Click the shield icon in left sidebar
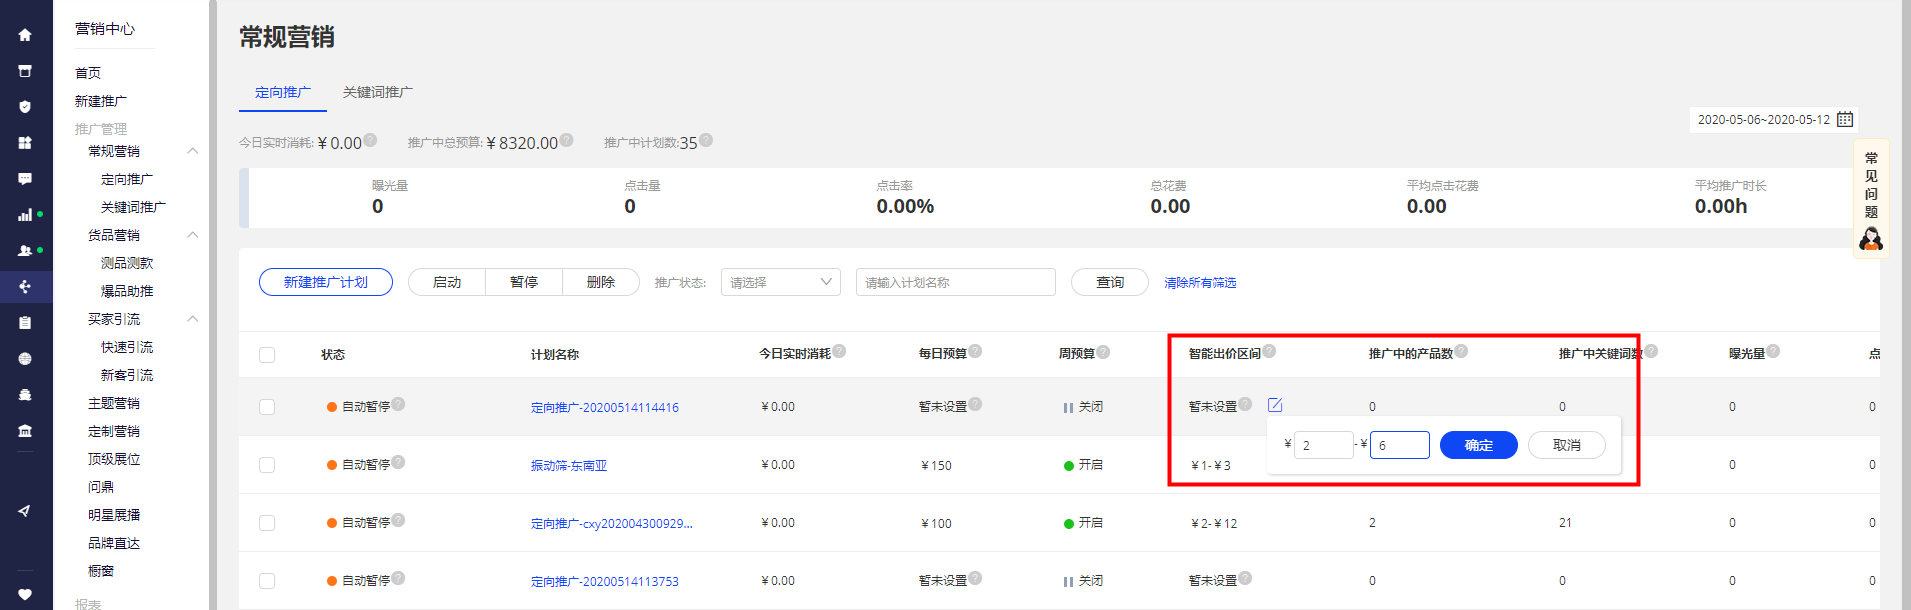 tap(25, 107)
